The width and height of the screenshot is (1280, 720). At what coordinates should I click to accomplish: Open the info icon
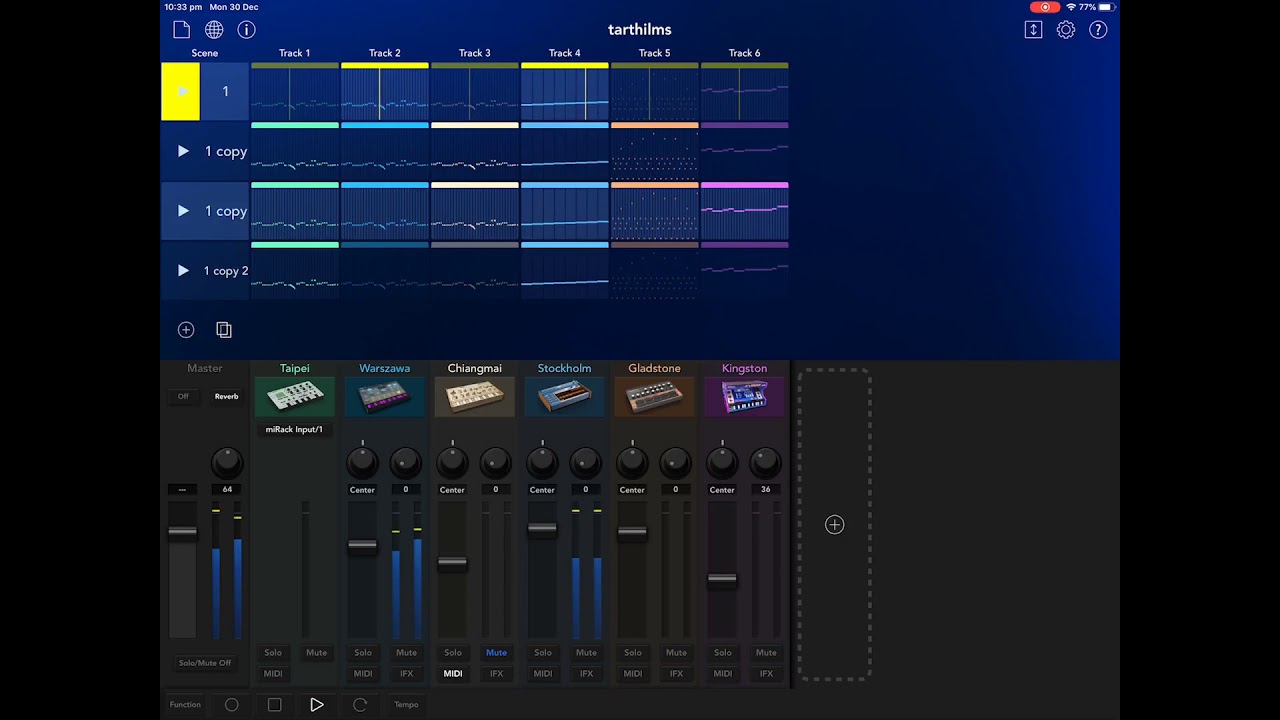coord(246,30)
